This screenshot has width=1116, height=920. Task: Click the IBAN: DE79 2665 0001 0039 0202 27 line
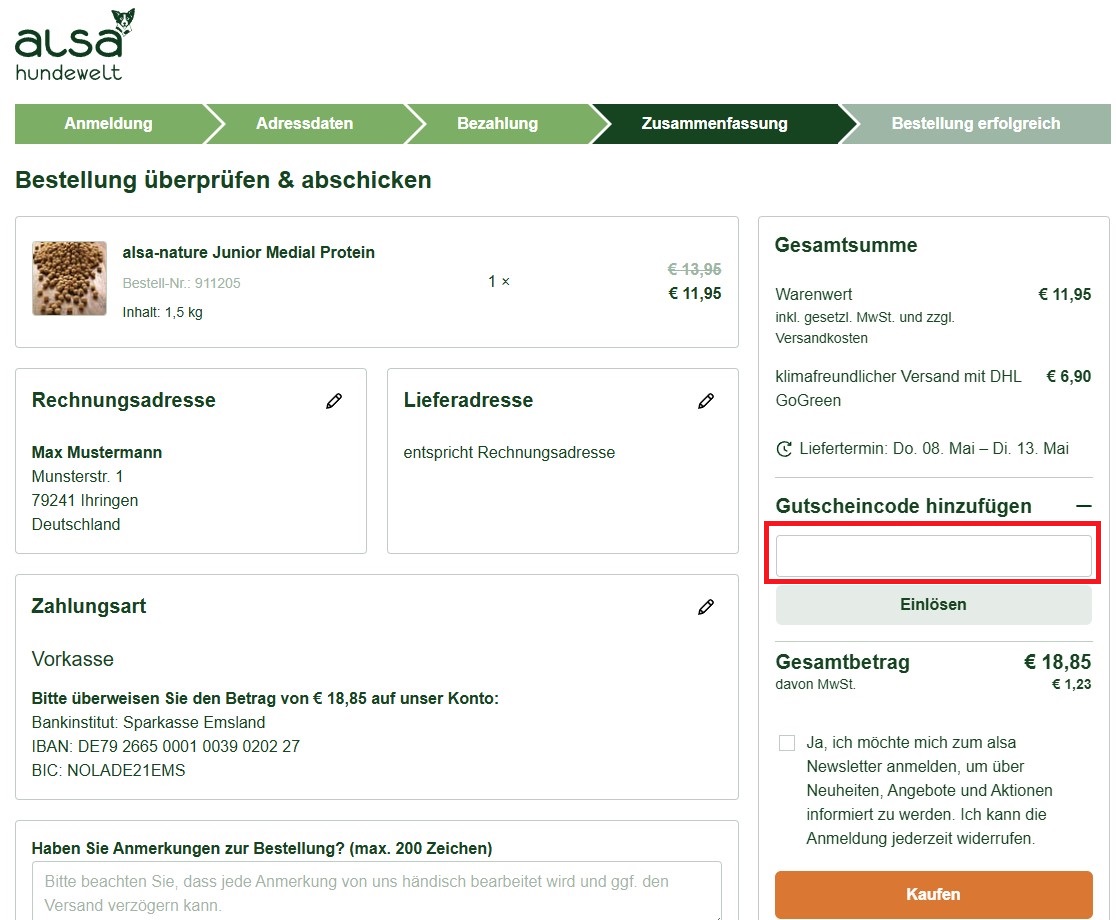coord(166,746)
